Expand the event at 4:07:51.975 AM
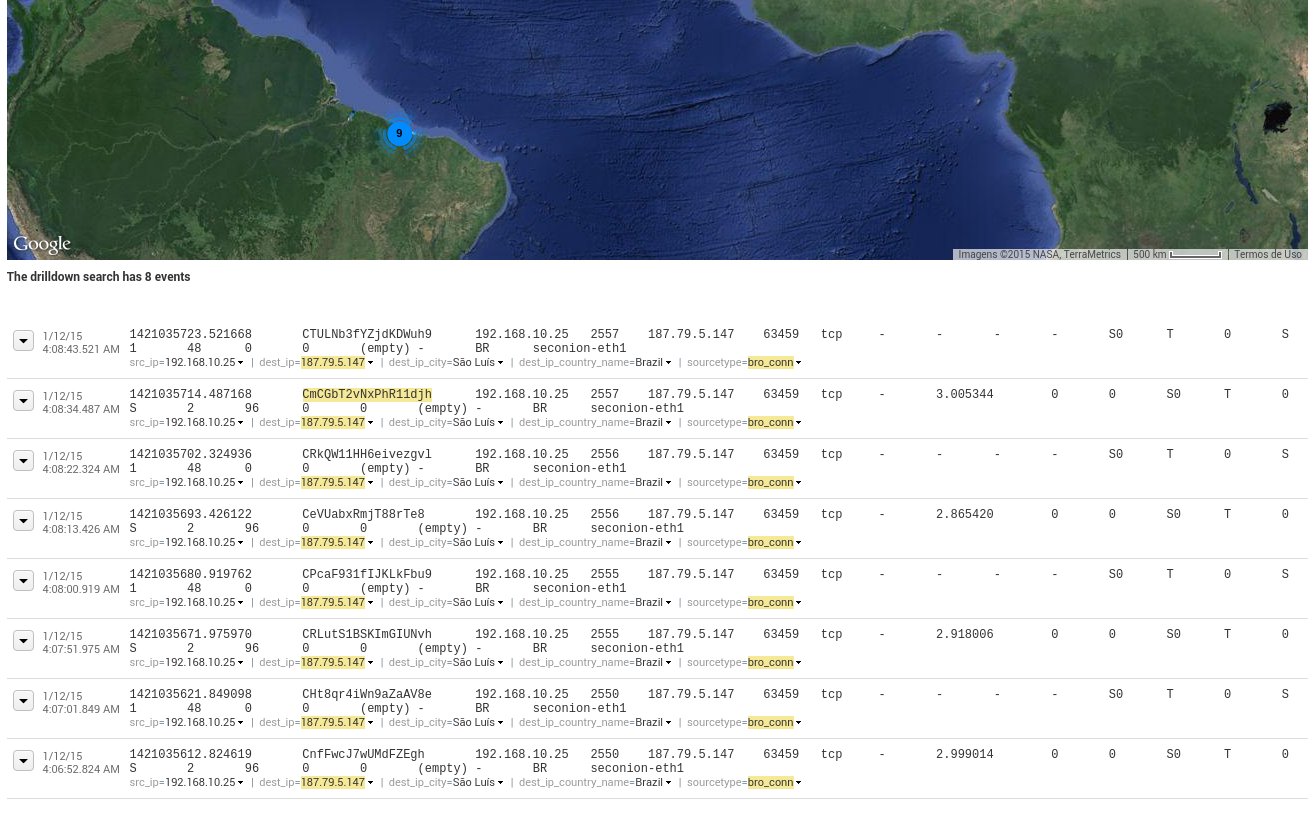This screenshot has width=1314, height=813. (x=23, y=641)
